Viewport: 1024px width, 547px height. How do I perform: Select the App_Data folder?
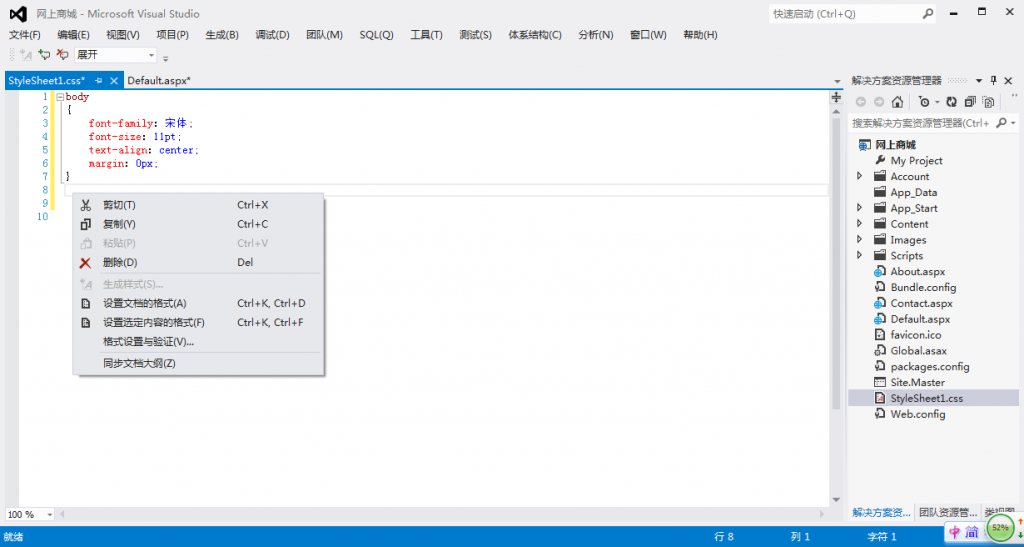coord(914,193)
